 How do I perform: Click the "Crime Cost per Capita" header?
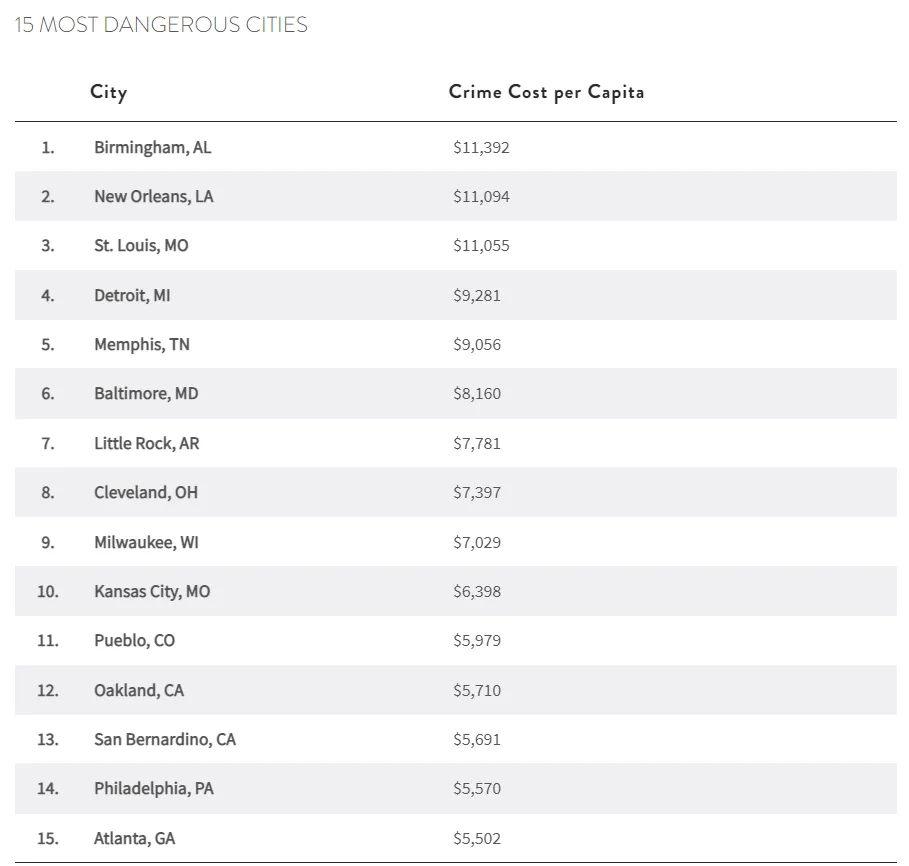546,92
